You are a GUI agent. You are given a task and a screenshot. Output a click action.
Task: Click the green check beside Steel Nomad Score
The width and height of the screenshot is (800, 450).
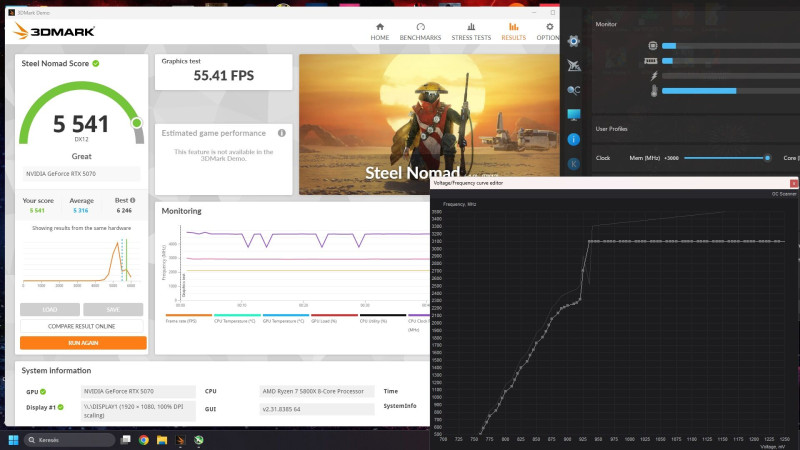click(96, 63)
